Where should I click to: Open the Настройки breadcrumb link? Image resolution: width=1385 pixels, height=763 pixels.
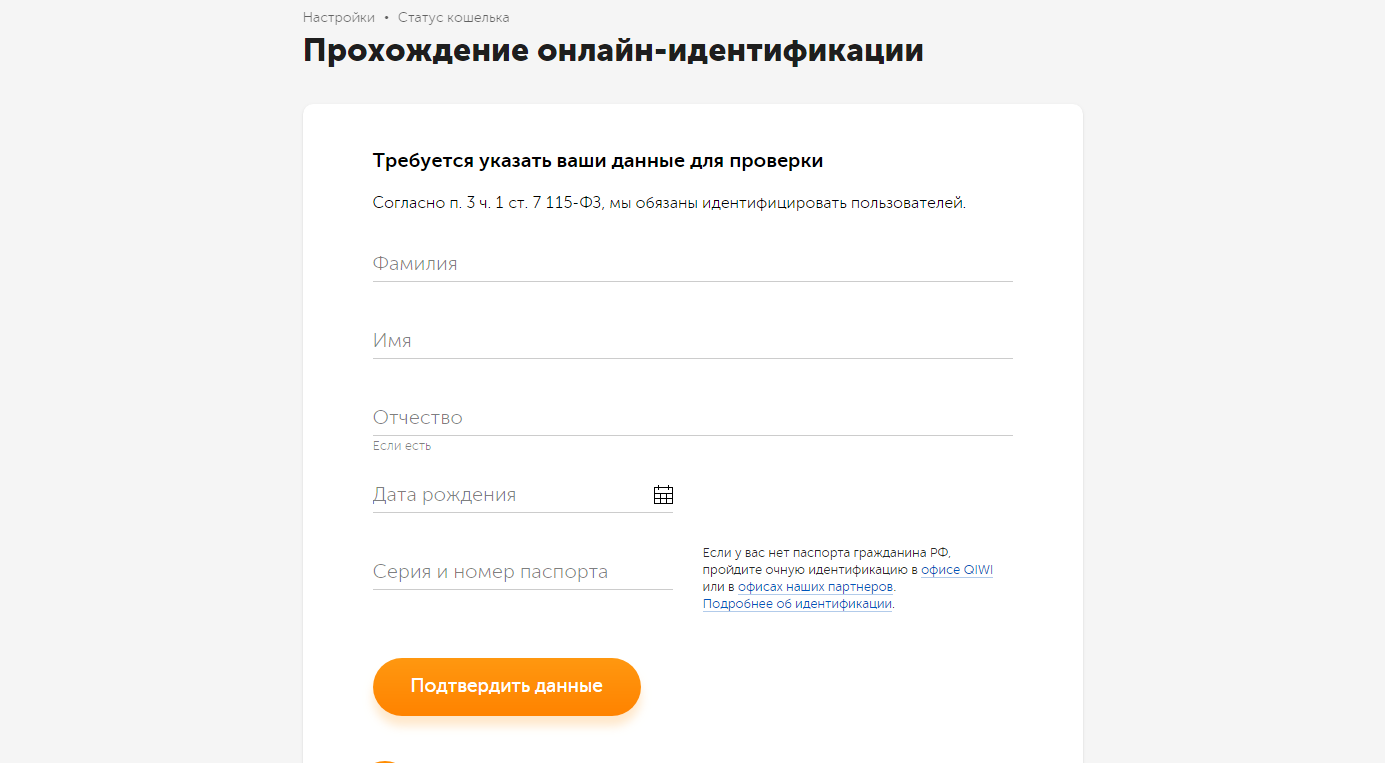click(337, 17)
